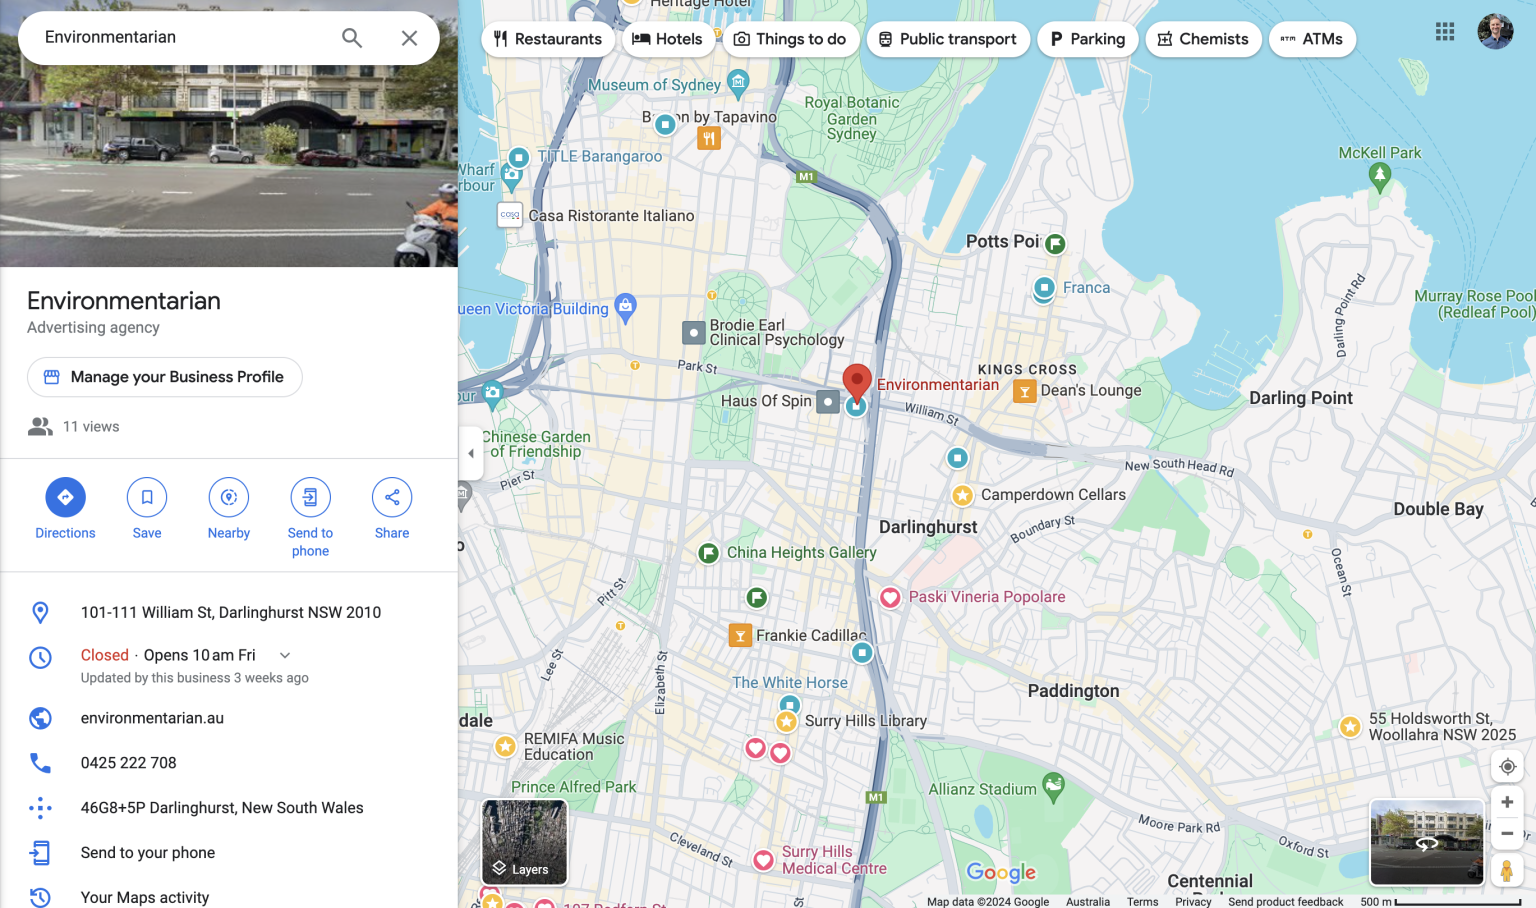1536x908 pixels.
Task: Select the Chemists category
Action: click(1203, 39)
